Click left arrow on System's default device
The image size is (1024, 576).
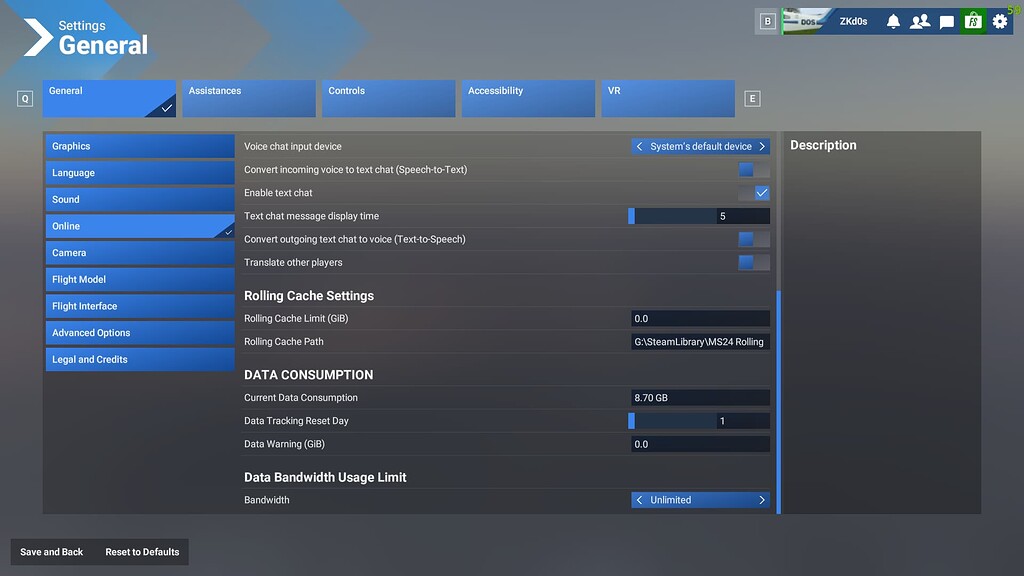tap(639, 145)
